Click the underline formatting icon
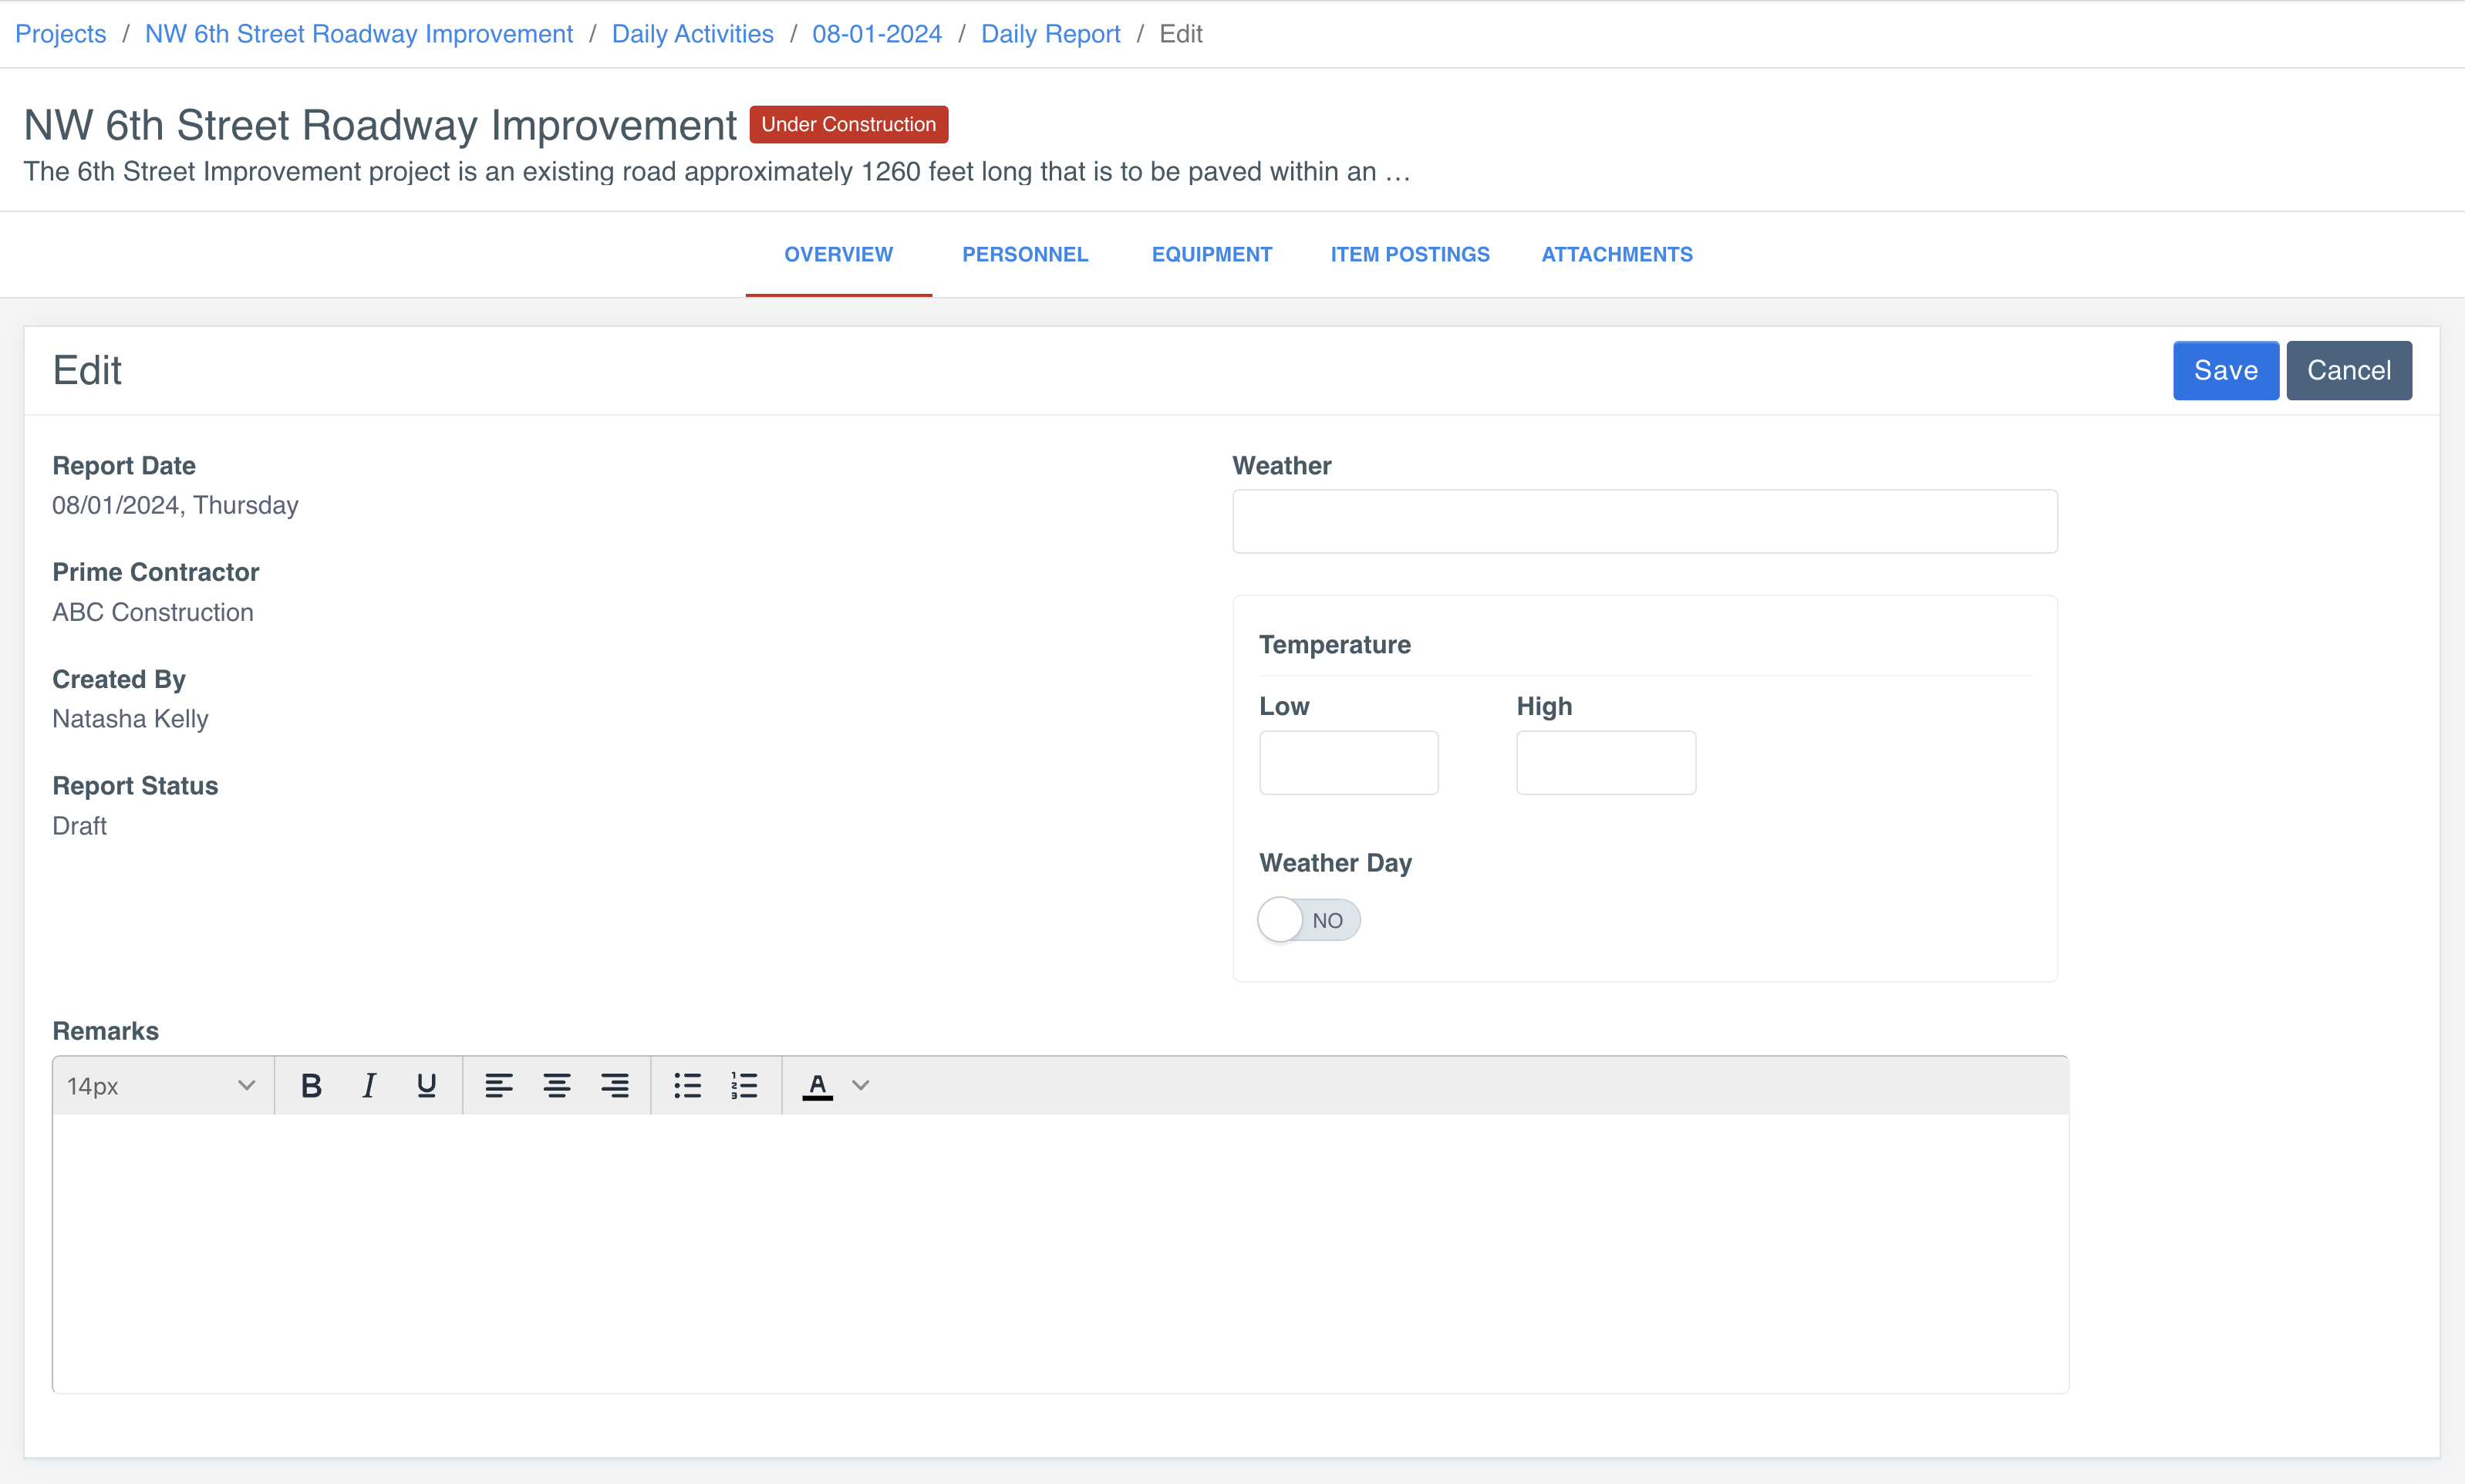This screenshot has height=1484, width=2465. pyautogui.click(x=427, y=1086)
